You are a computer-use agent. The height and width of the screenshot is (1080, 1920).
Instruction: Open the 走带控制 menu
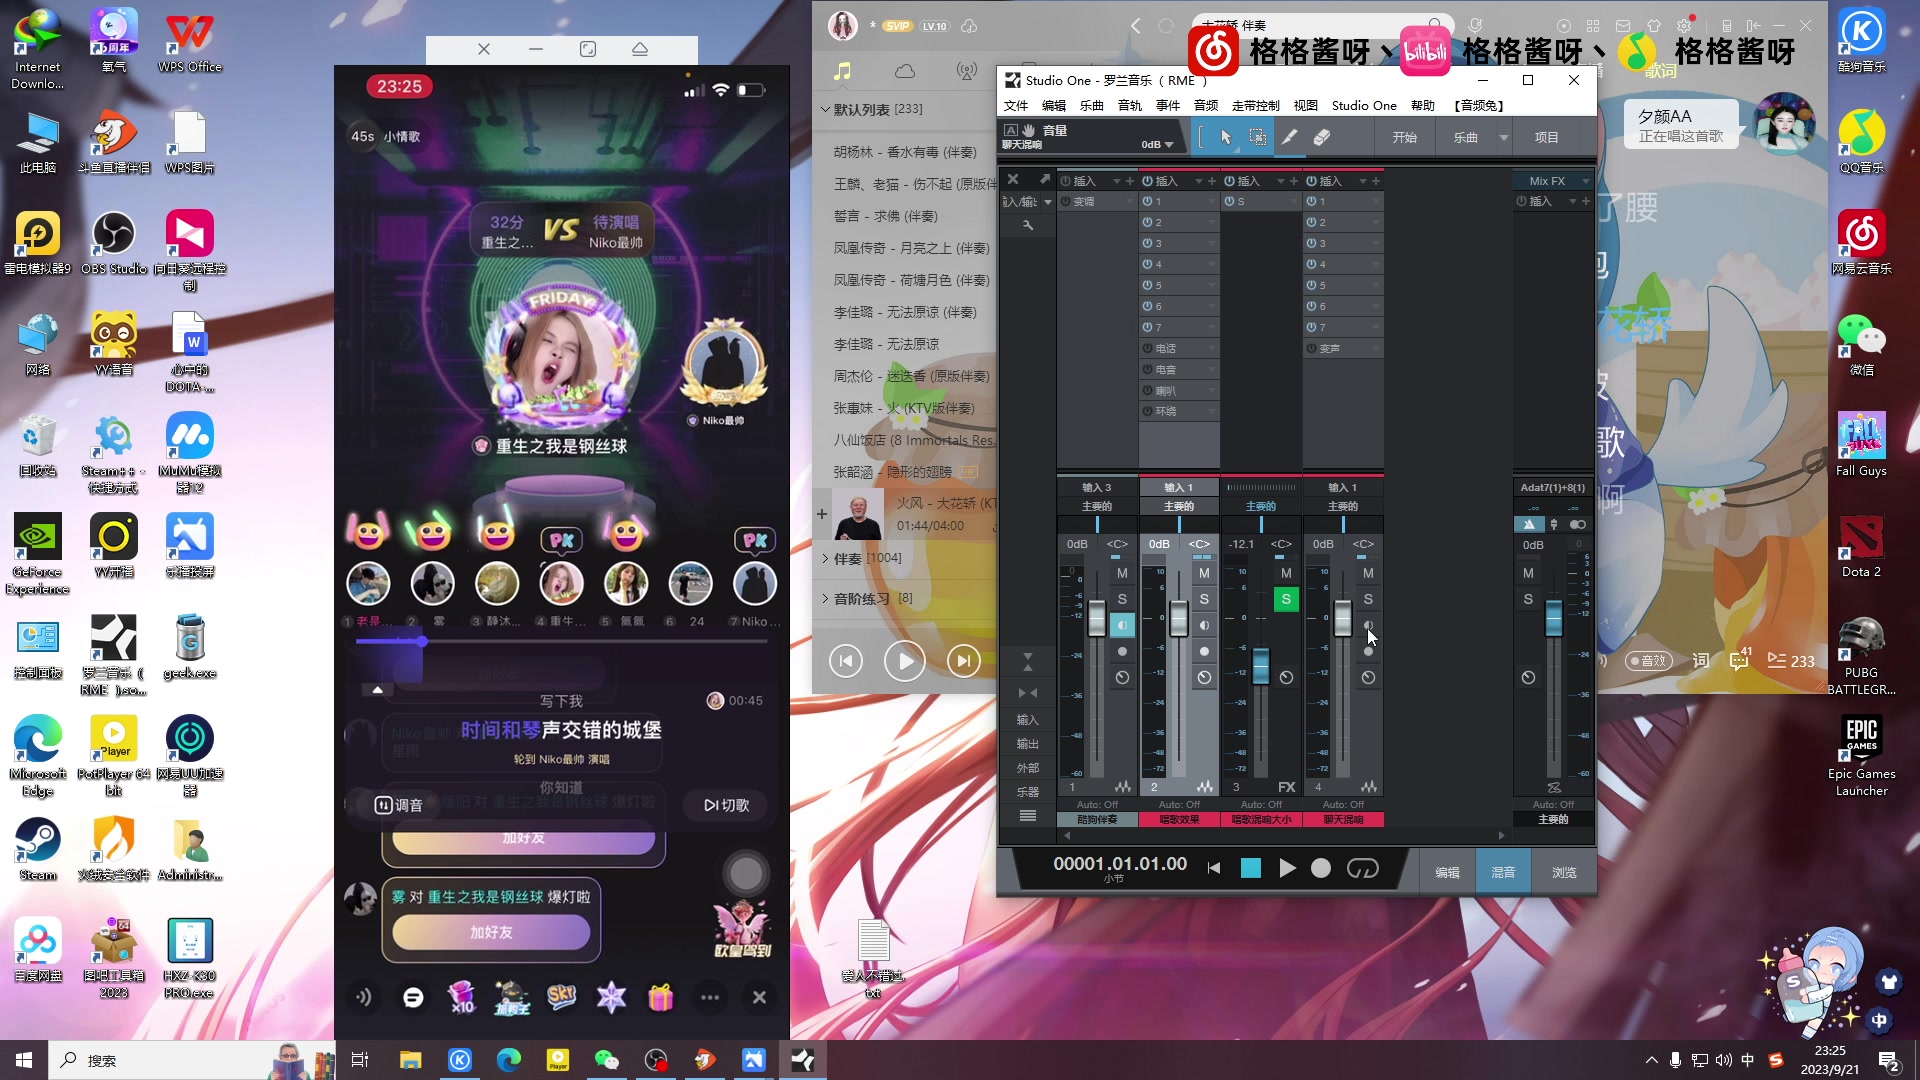pyautogui.click(x=1255, y=105)
